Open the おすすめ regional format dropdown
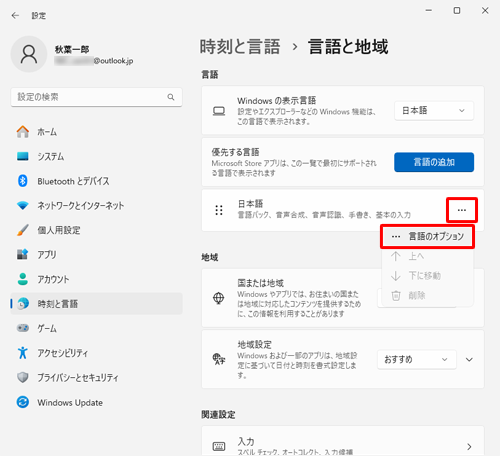 click(417, 359)
